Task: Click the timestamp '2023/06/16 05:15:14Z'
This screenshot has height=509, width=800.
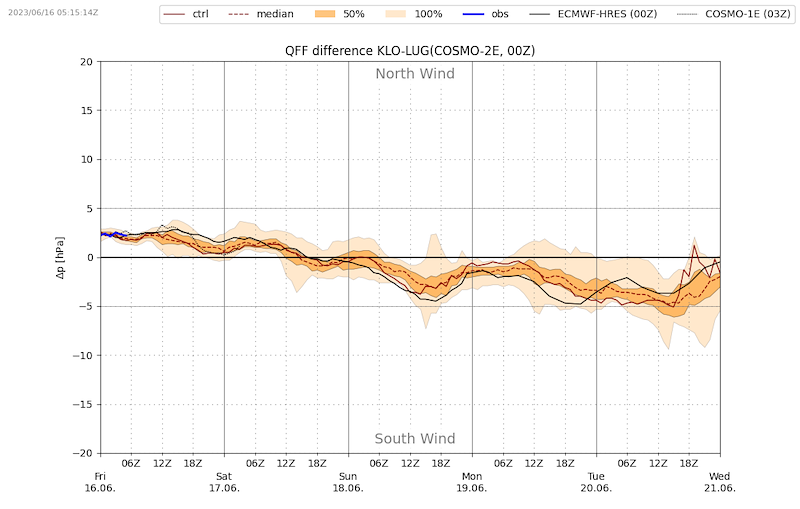Action: pyautogui.click(x=53, y=12)
